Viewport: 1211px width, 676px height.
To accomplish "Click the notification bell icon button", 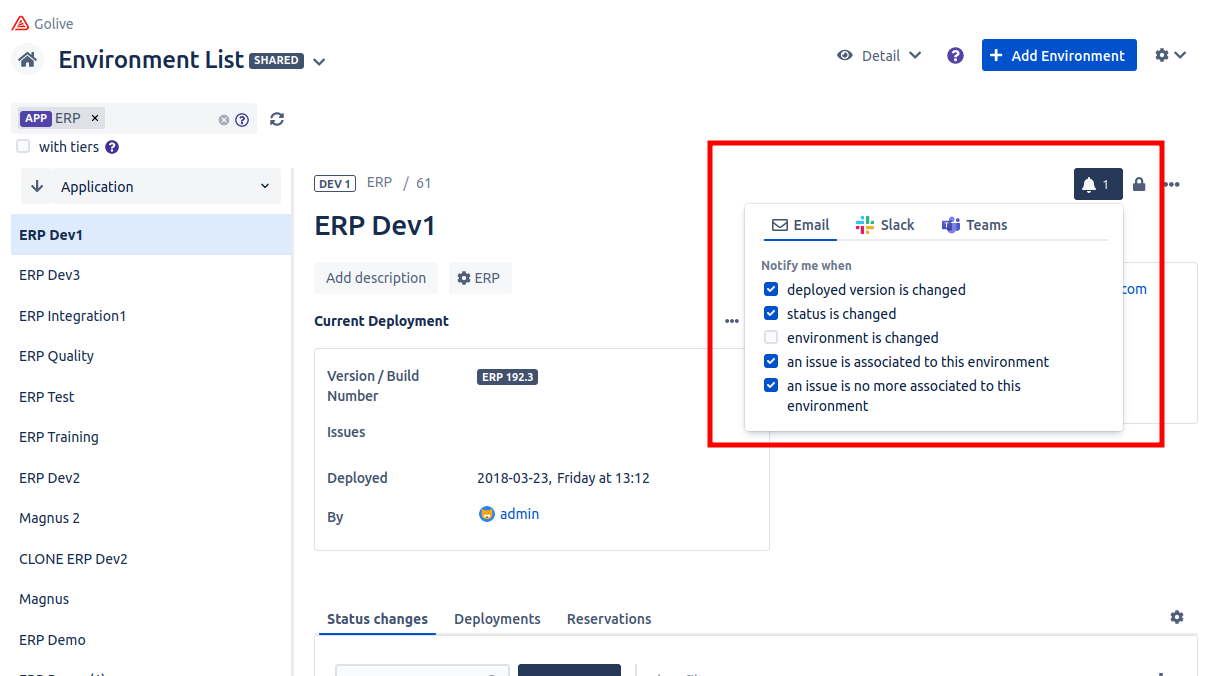I will (1097, 185).
